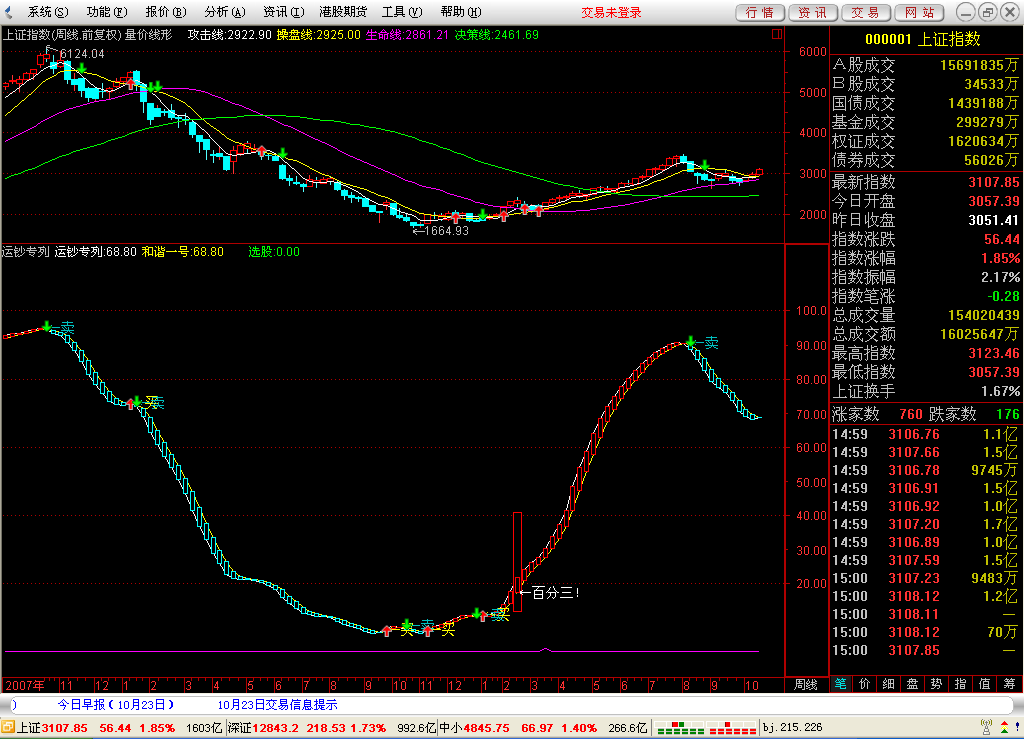Open the 资讯(I) menu

point(283,12)
